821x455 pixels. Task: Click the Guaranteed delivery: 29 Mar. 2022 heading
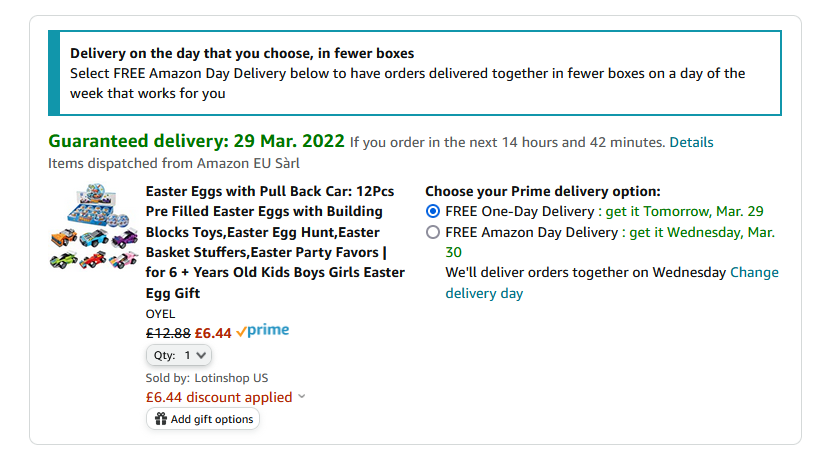(196, 141)
